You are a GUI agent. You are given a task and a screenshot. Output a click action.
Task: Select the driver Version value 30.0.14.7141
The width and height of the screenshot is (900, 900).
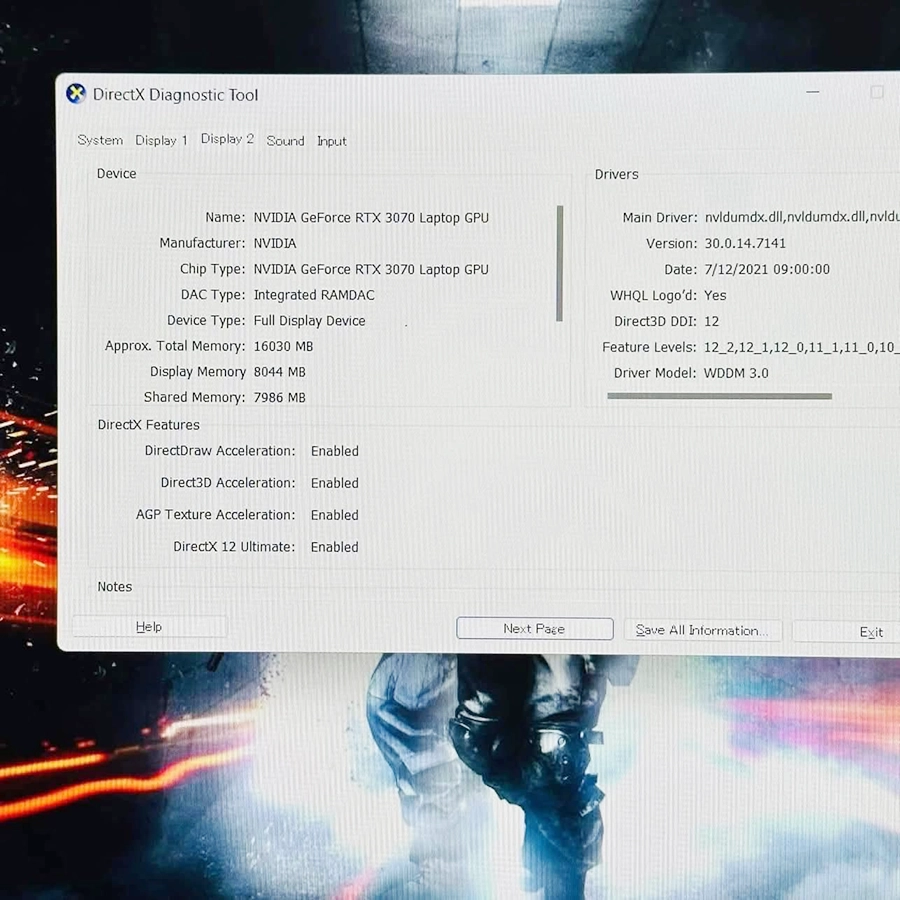click(745, 244)
